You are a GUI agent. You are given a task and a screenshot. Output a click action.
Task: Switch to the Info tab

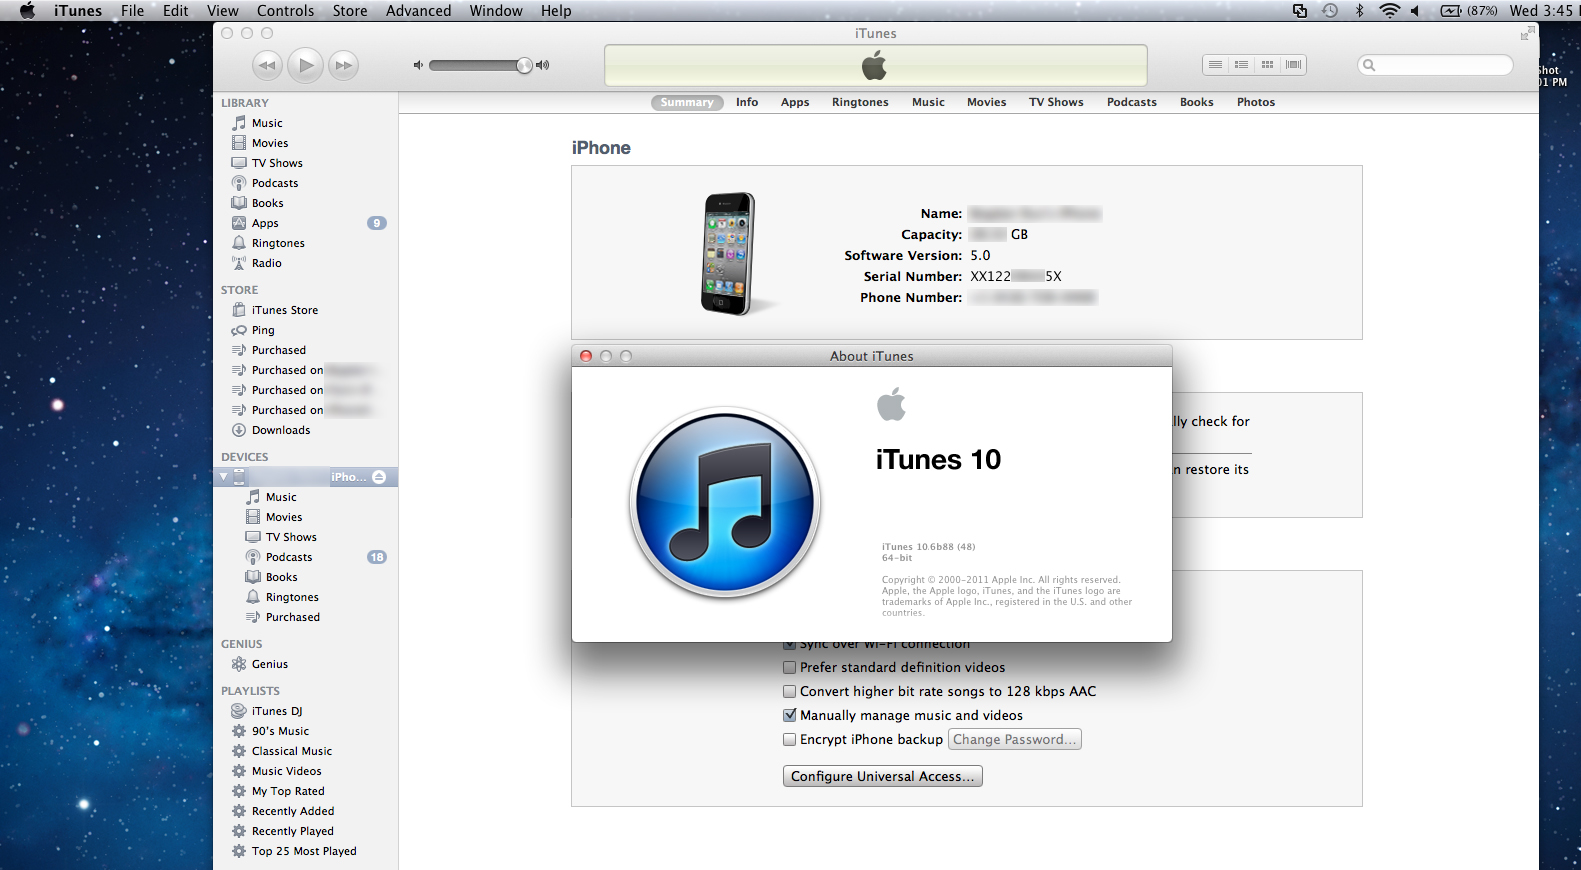[747, 102]
